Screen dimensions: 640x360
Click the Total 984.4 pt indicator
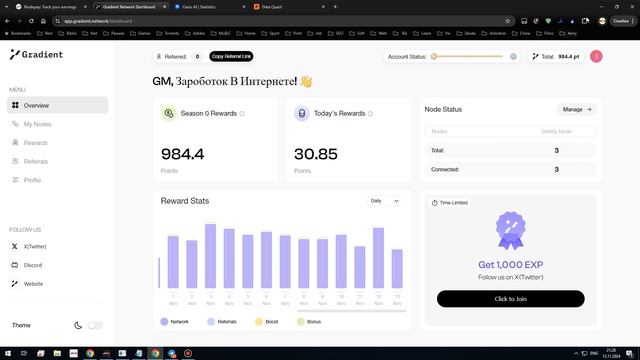tap(556, 56)
